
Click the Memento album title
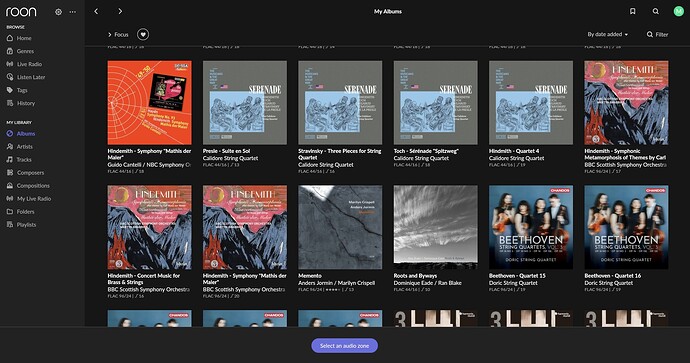[x=310, y=276]
